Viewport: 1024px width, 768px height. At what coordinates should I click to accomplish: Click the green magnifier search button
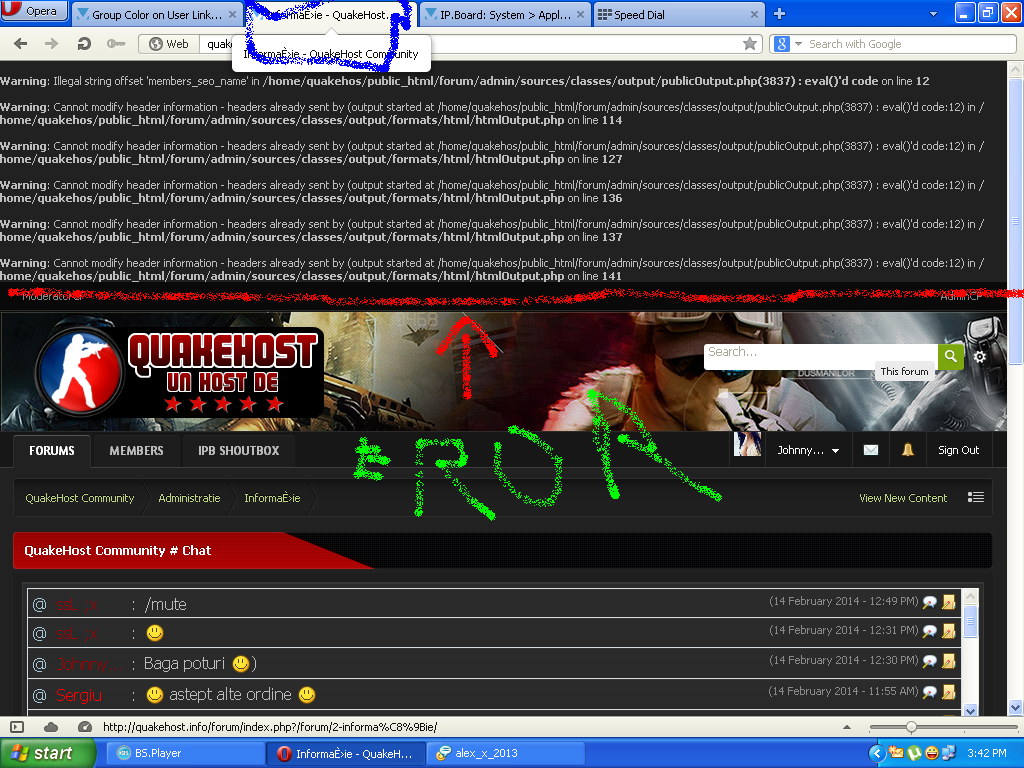tap(951, 356)
